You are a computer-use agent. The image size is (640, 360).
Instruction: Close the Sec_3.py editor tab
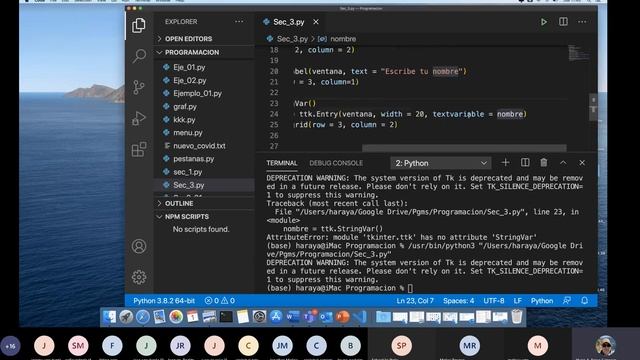point(316,22)
